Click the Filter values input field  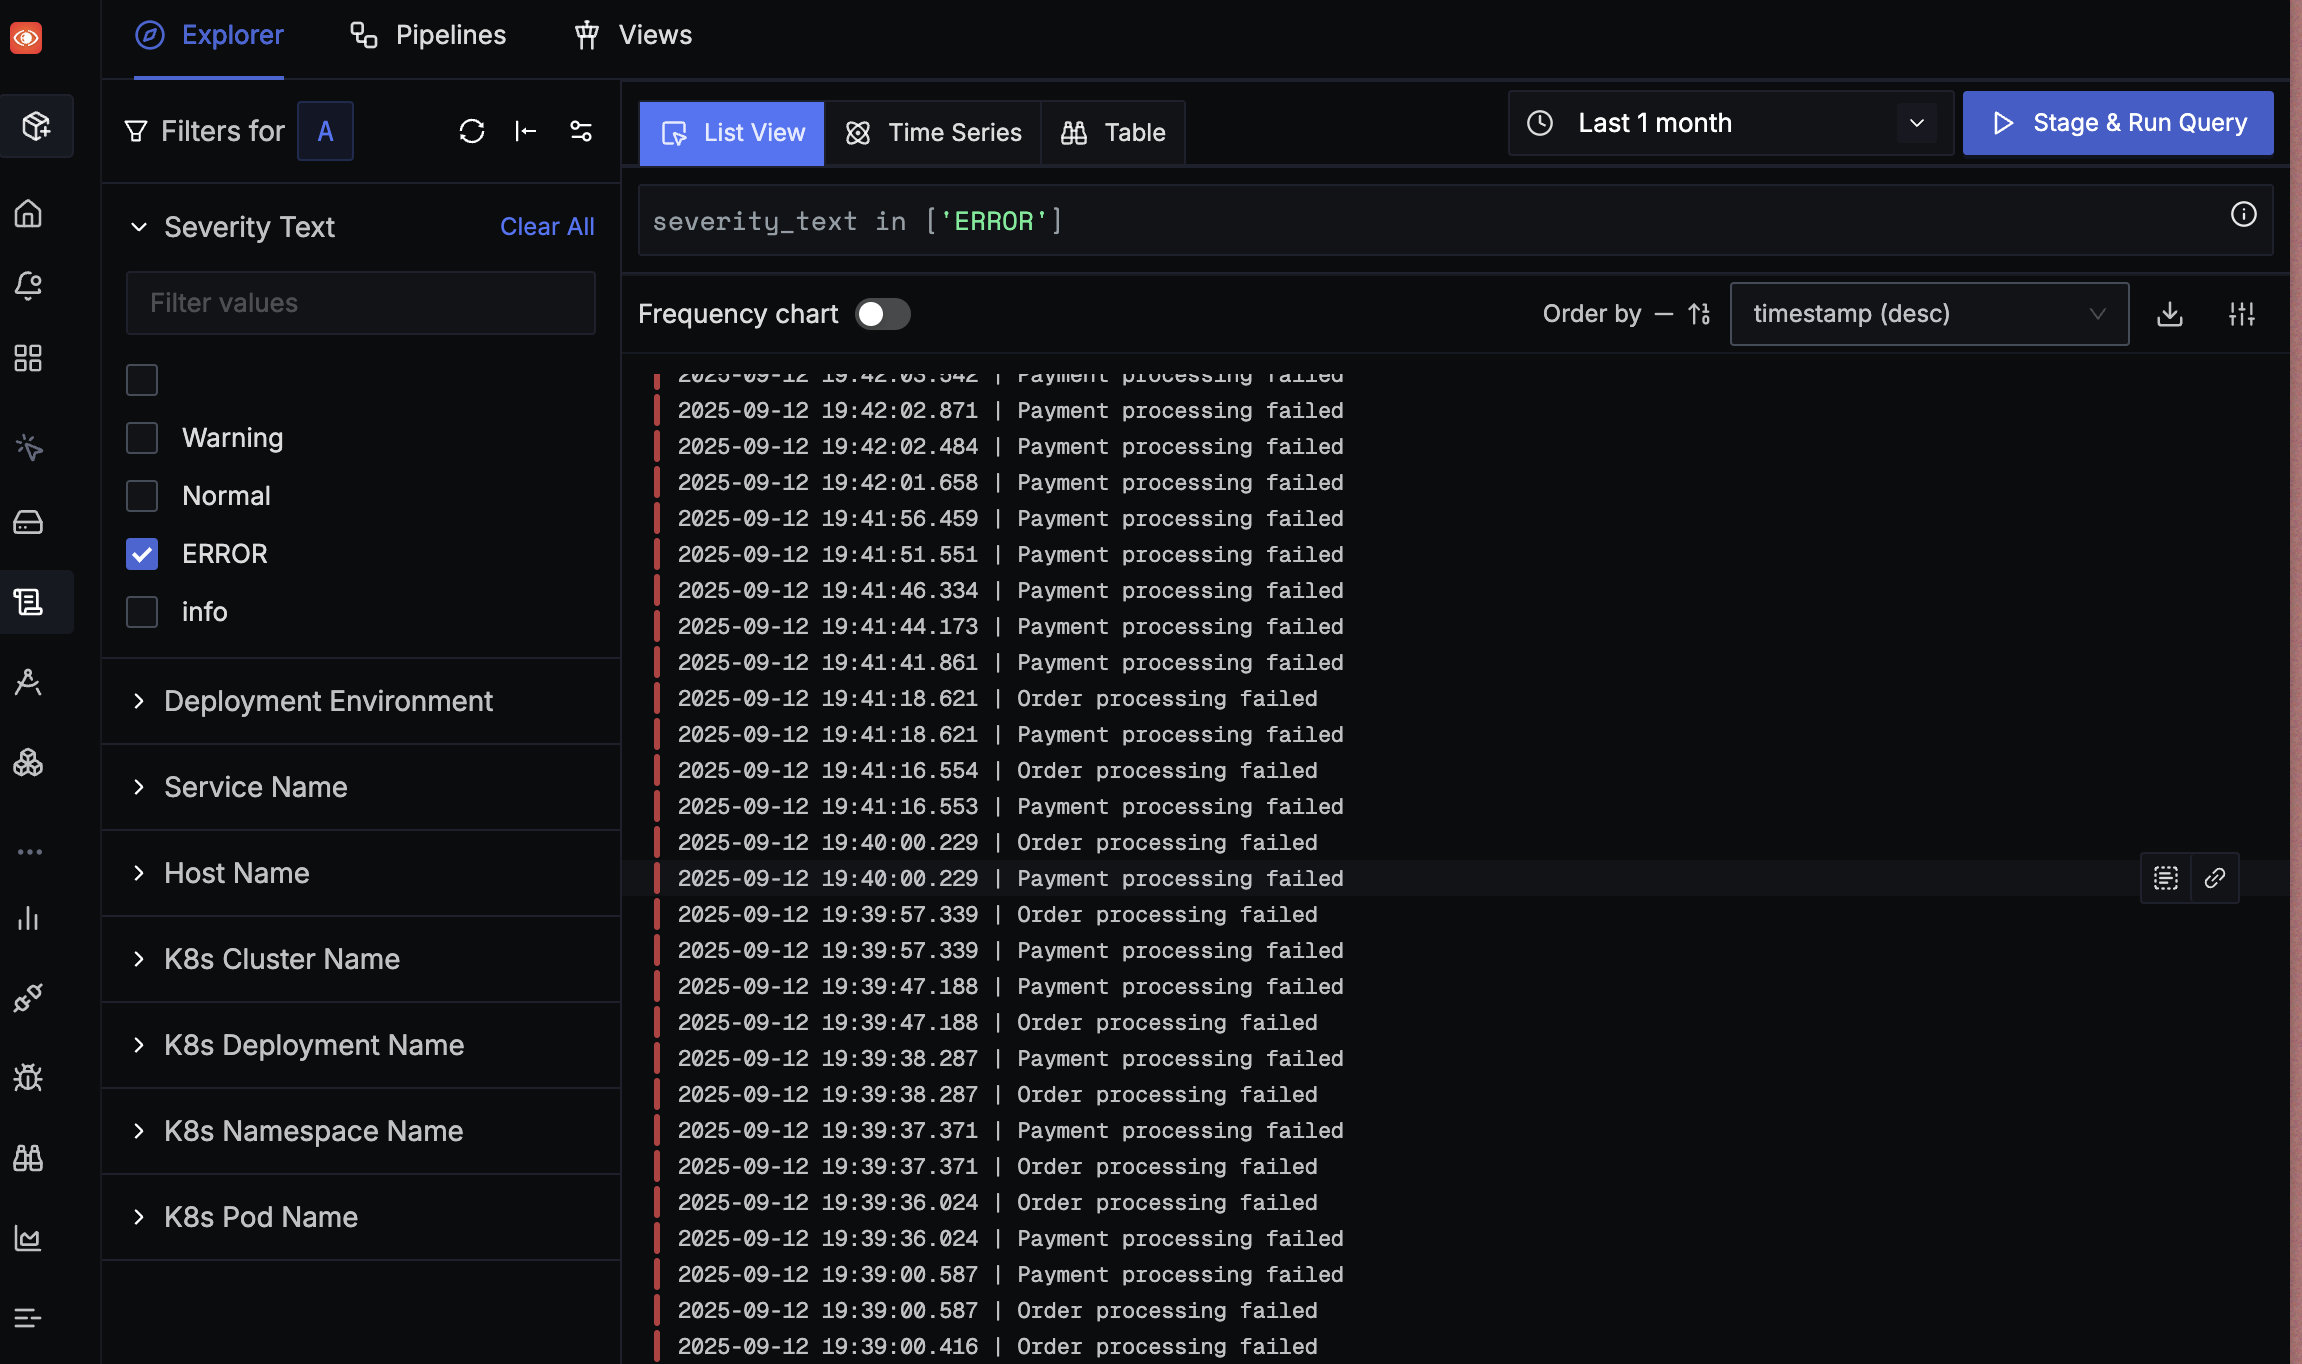click(360, 303)
